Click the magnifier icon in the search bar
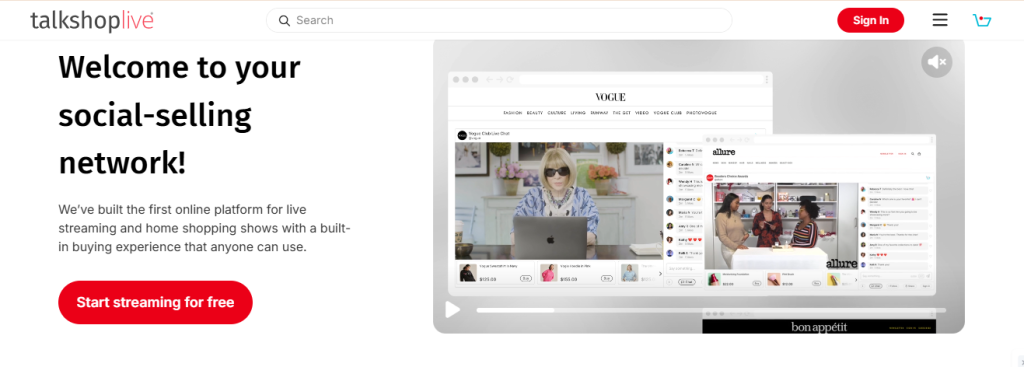The width and height of the screenshot is (1024, 367). [x=284, y=20]
